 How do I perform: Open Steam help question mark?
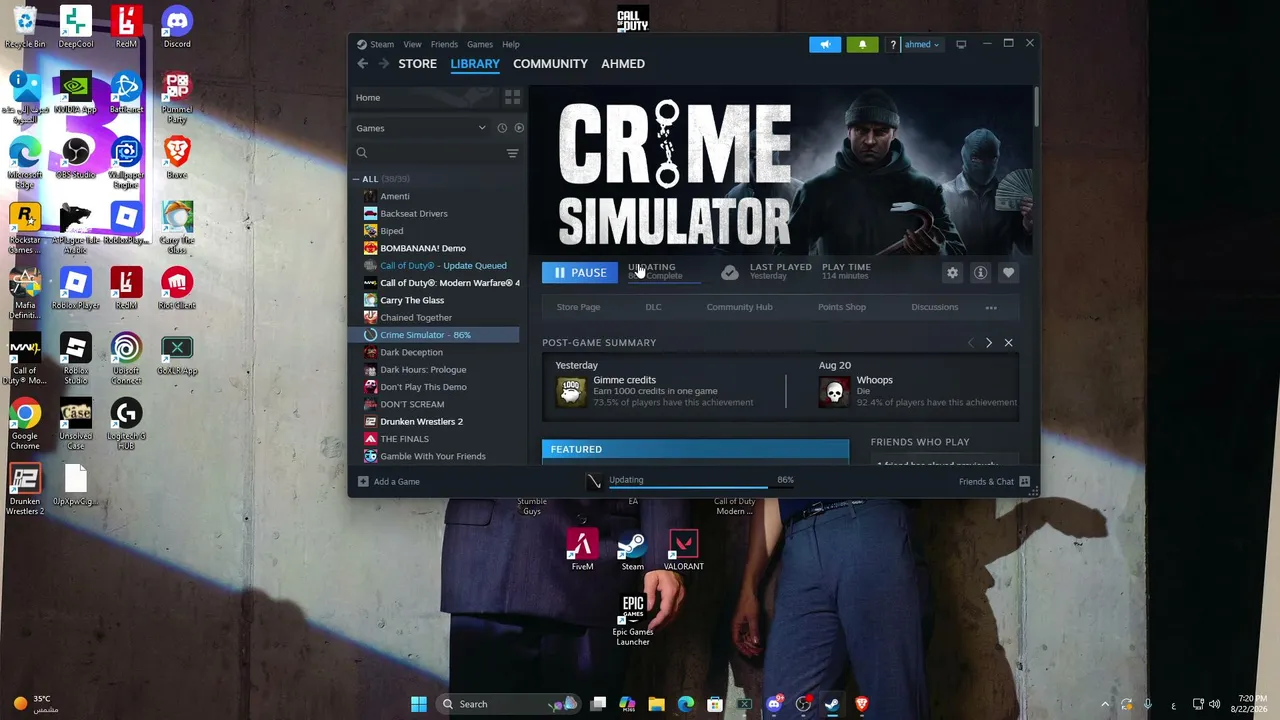[893, 45]
